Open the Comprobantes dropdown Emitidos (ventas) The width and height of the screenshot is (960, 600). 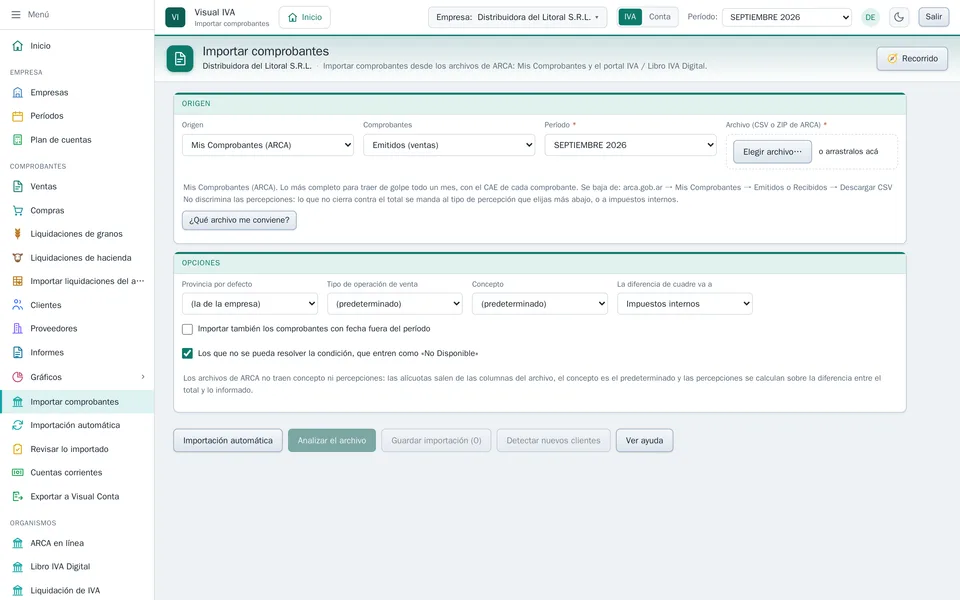[x=449, y=145]
